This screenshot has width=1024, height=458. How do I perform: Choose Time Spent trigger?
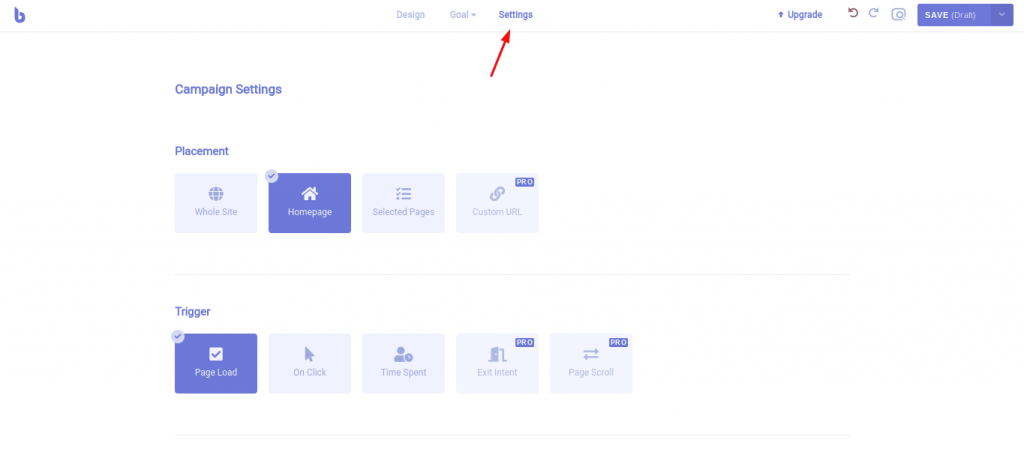tap(404, 363)
